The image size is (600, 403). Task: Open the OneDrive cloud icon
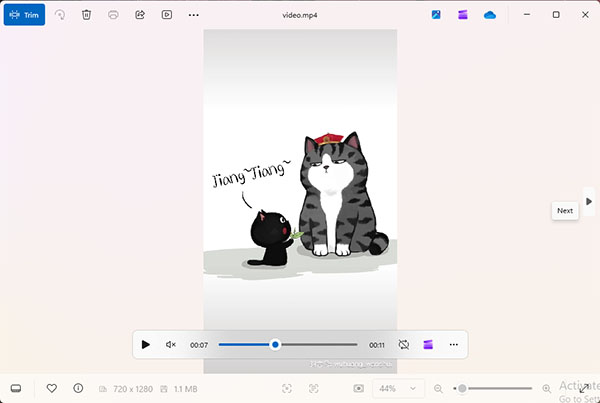[489, 15]
